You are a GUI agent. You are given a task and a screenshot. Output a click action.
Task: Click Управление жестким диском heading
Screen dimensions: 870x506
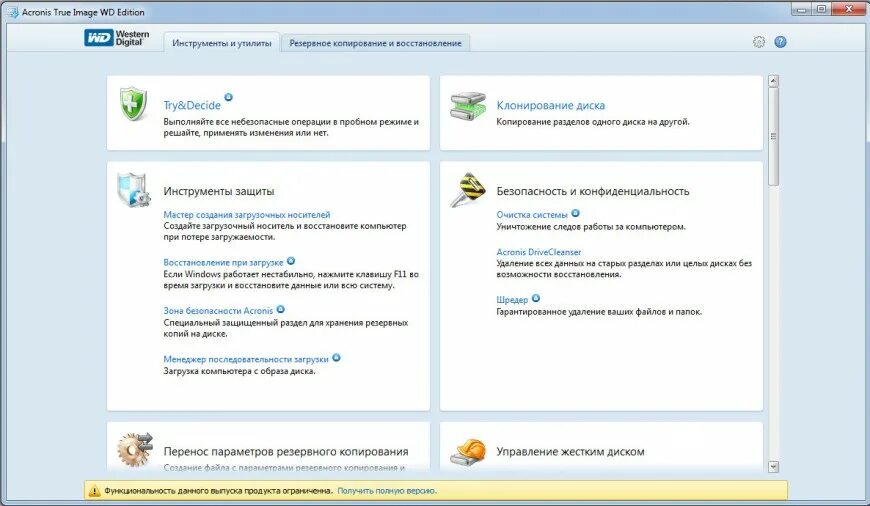(x=570, y=452)
